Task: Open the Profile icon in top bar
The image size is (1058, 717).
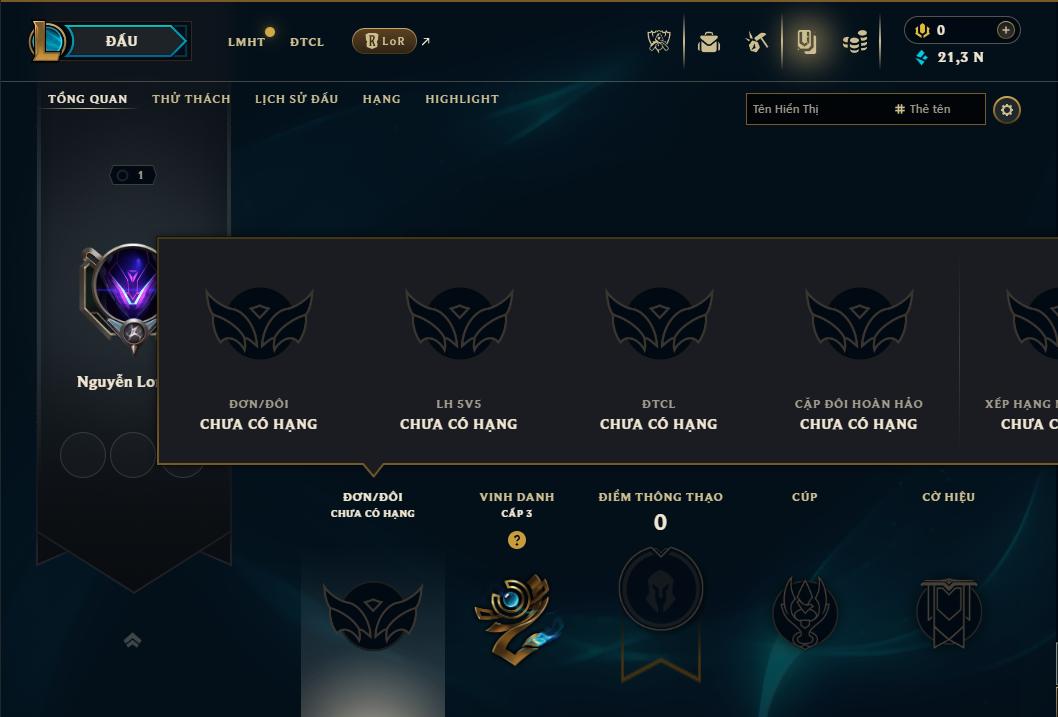Action: click(806, 42)
